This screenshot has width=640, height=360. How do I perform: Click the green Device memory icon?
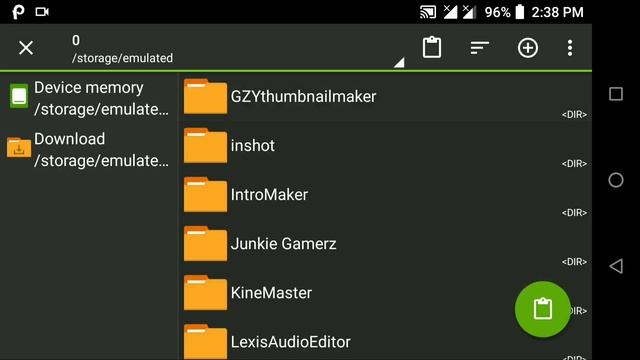[x=19, y=96]
